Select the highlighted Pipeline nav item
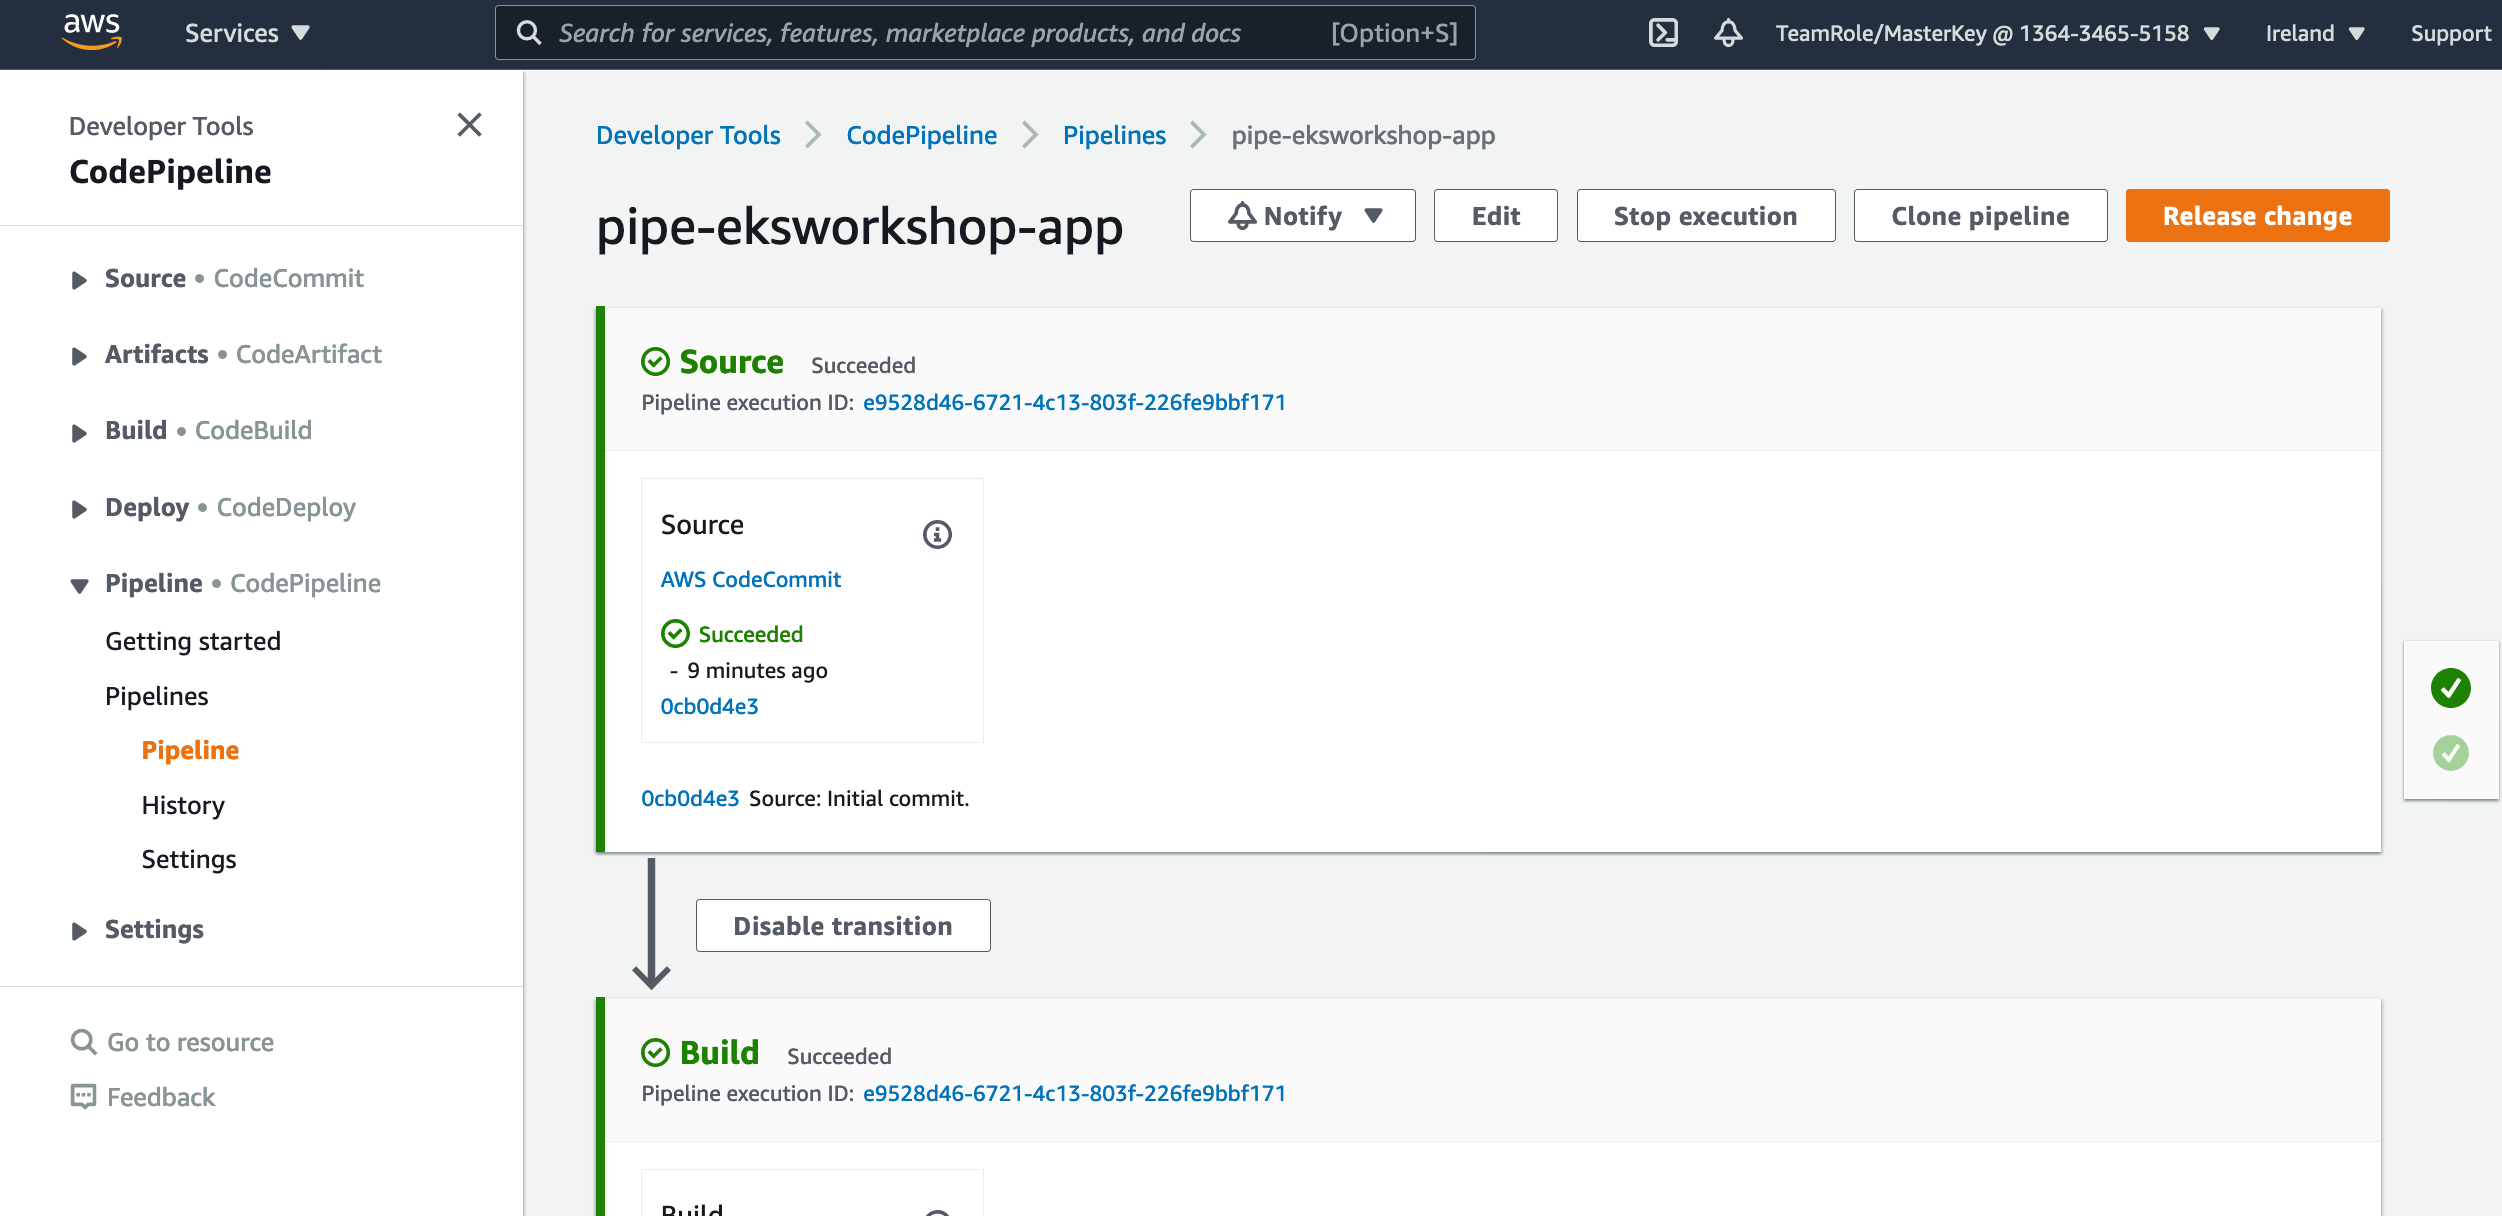Screen dimensions: 2502x1216 pyautogui.click(x=190, y=750)
